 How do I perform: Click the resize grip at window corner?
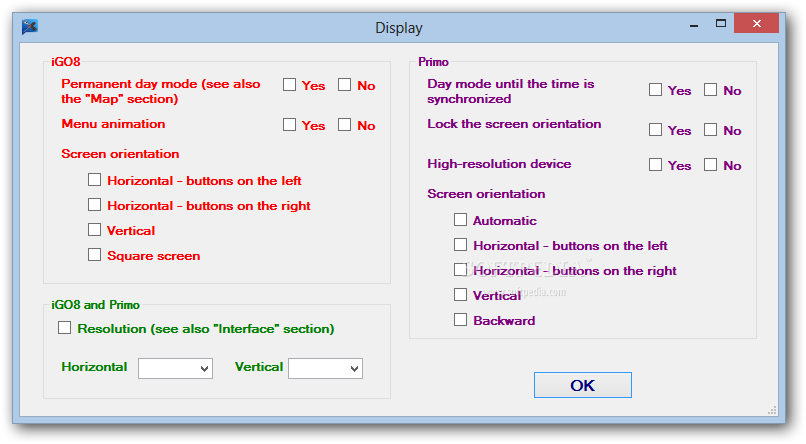pos(772,410)
